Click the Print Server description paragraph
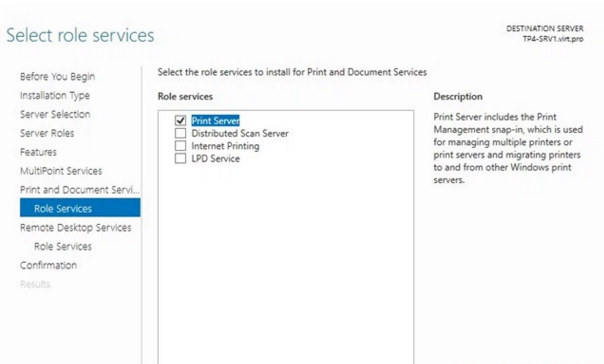The height and width of the screenshot is (364, 604). click(x=508, y=148)
